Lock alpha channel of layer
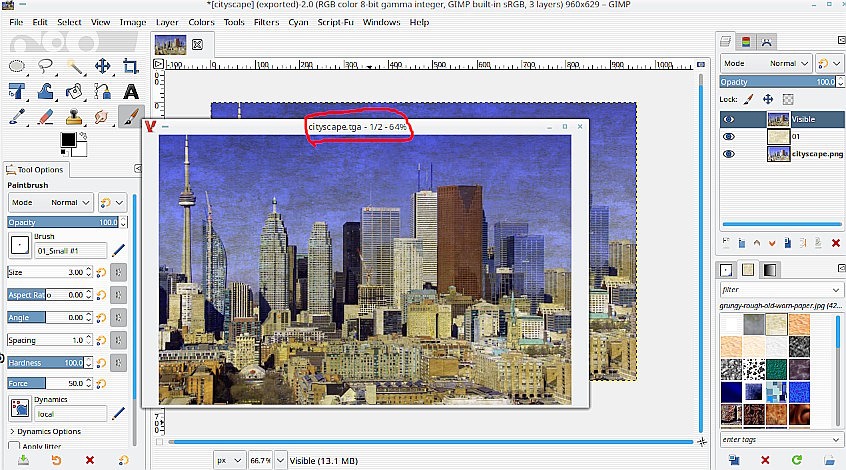This screenshot has width=846, height=470. [x=788, y=99]
